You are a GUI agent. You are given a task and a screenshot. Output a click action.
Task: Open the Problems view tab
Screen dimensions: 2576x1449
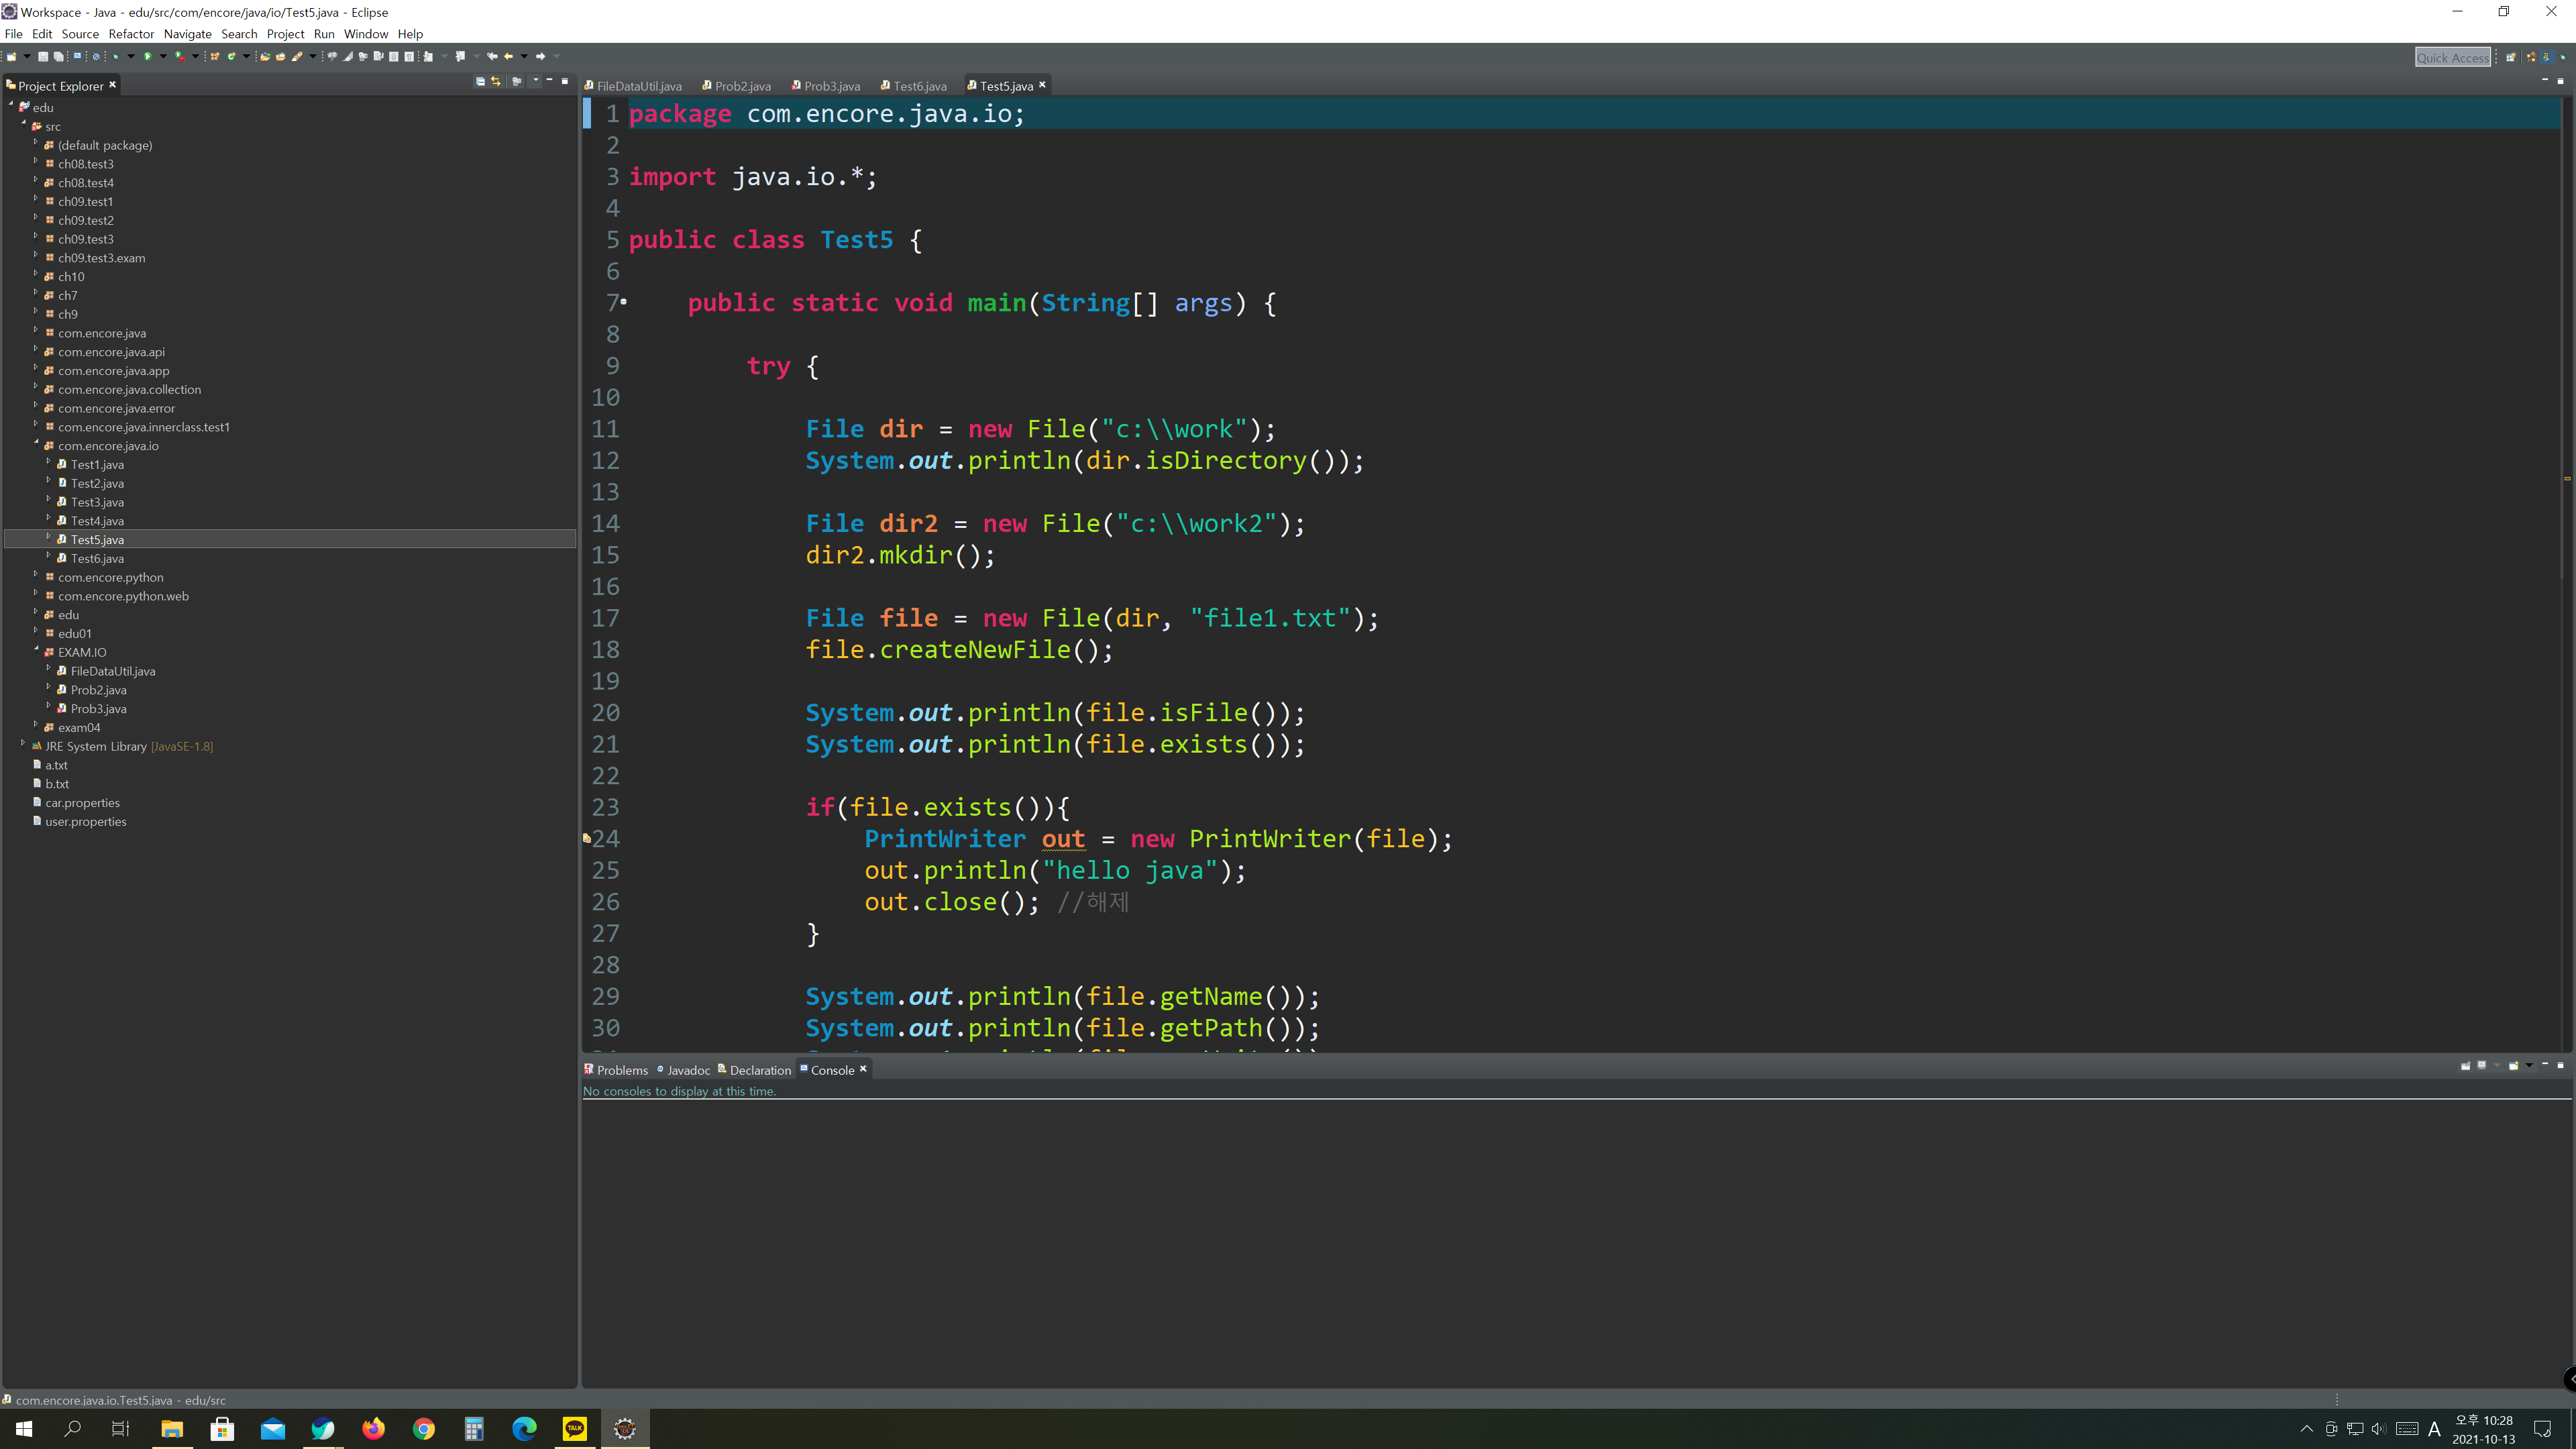pos(621,1070)
